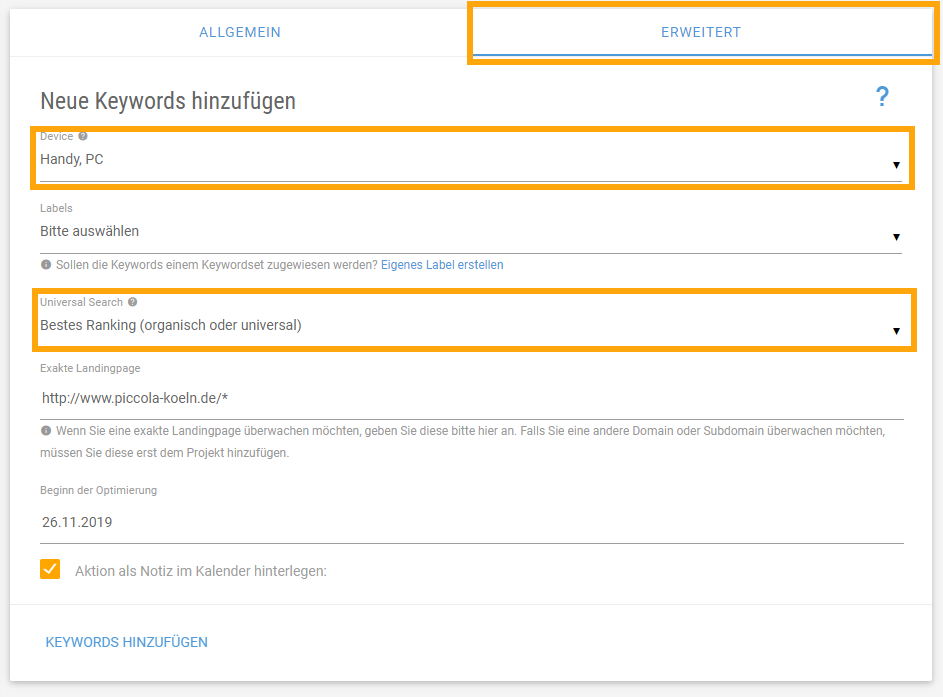Click the Aktion als Notiz im Kalender label
Screen dimensions: 943x697
pyautogui.click(x=201, y=571)
